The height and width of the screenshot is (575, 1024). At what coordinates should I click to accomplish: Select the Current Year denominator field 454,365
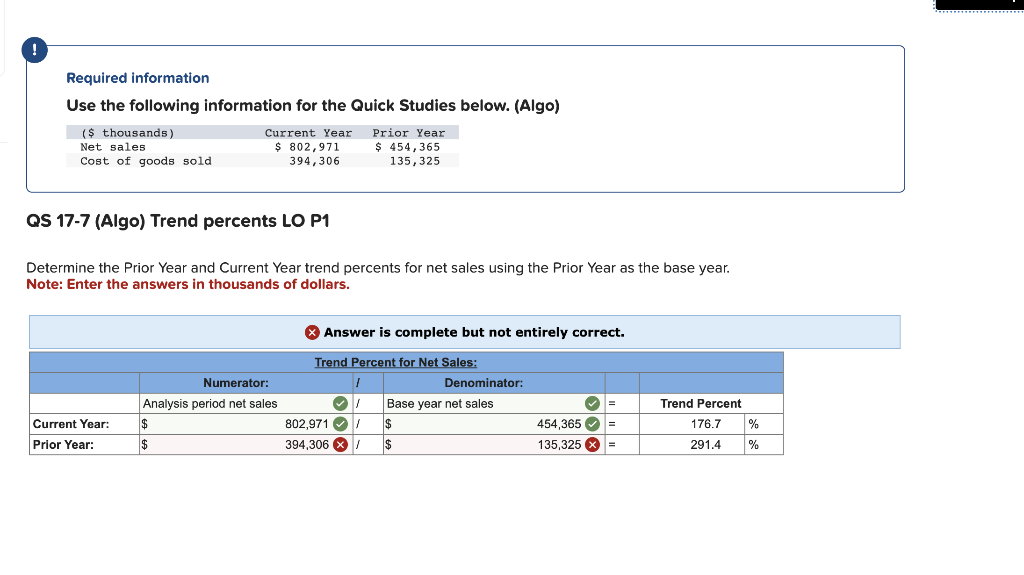(494, 424)
